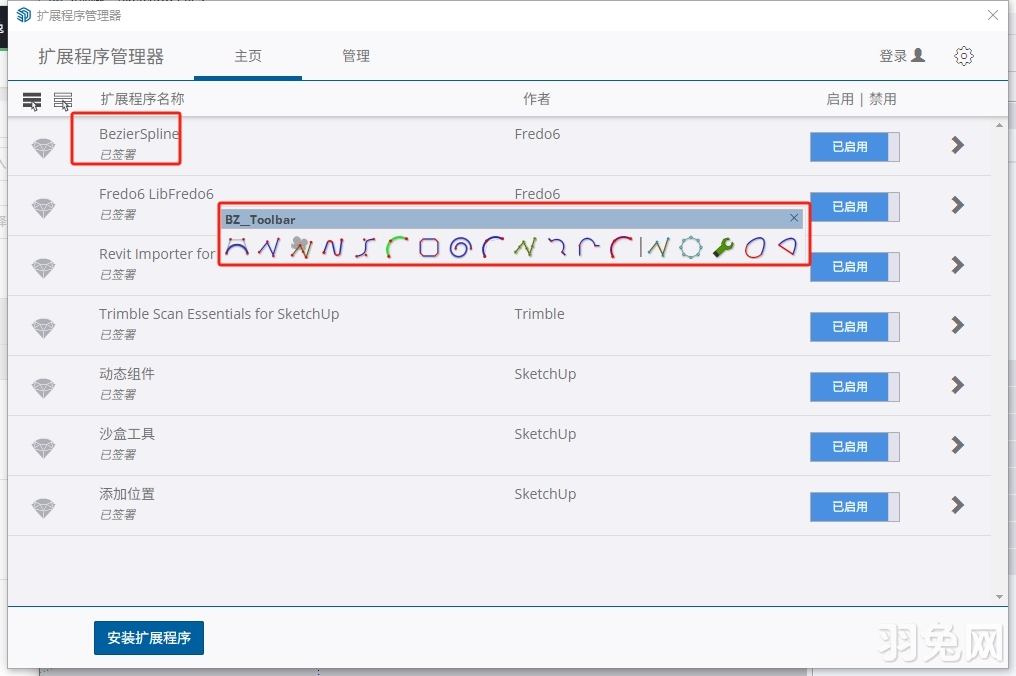
Task: Switch to the 管理 tab
Action: pyautogui.click(x=356, y=56)
